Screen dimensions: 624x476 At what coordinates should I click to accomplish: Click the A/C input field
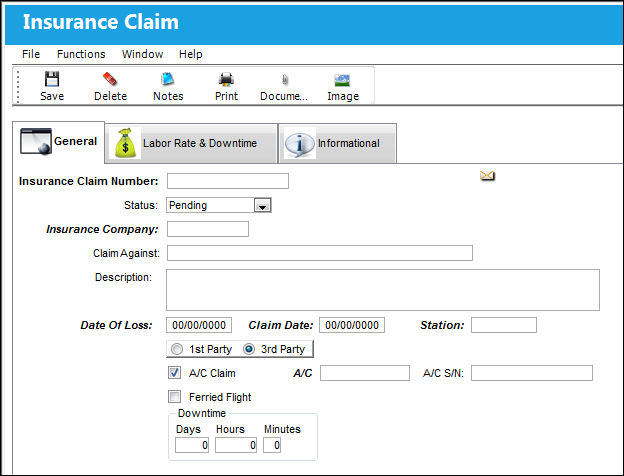[365, 373]
